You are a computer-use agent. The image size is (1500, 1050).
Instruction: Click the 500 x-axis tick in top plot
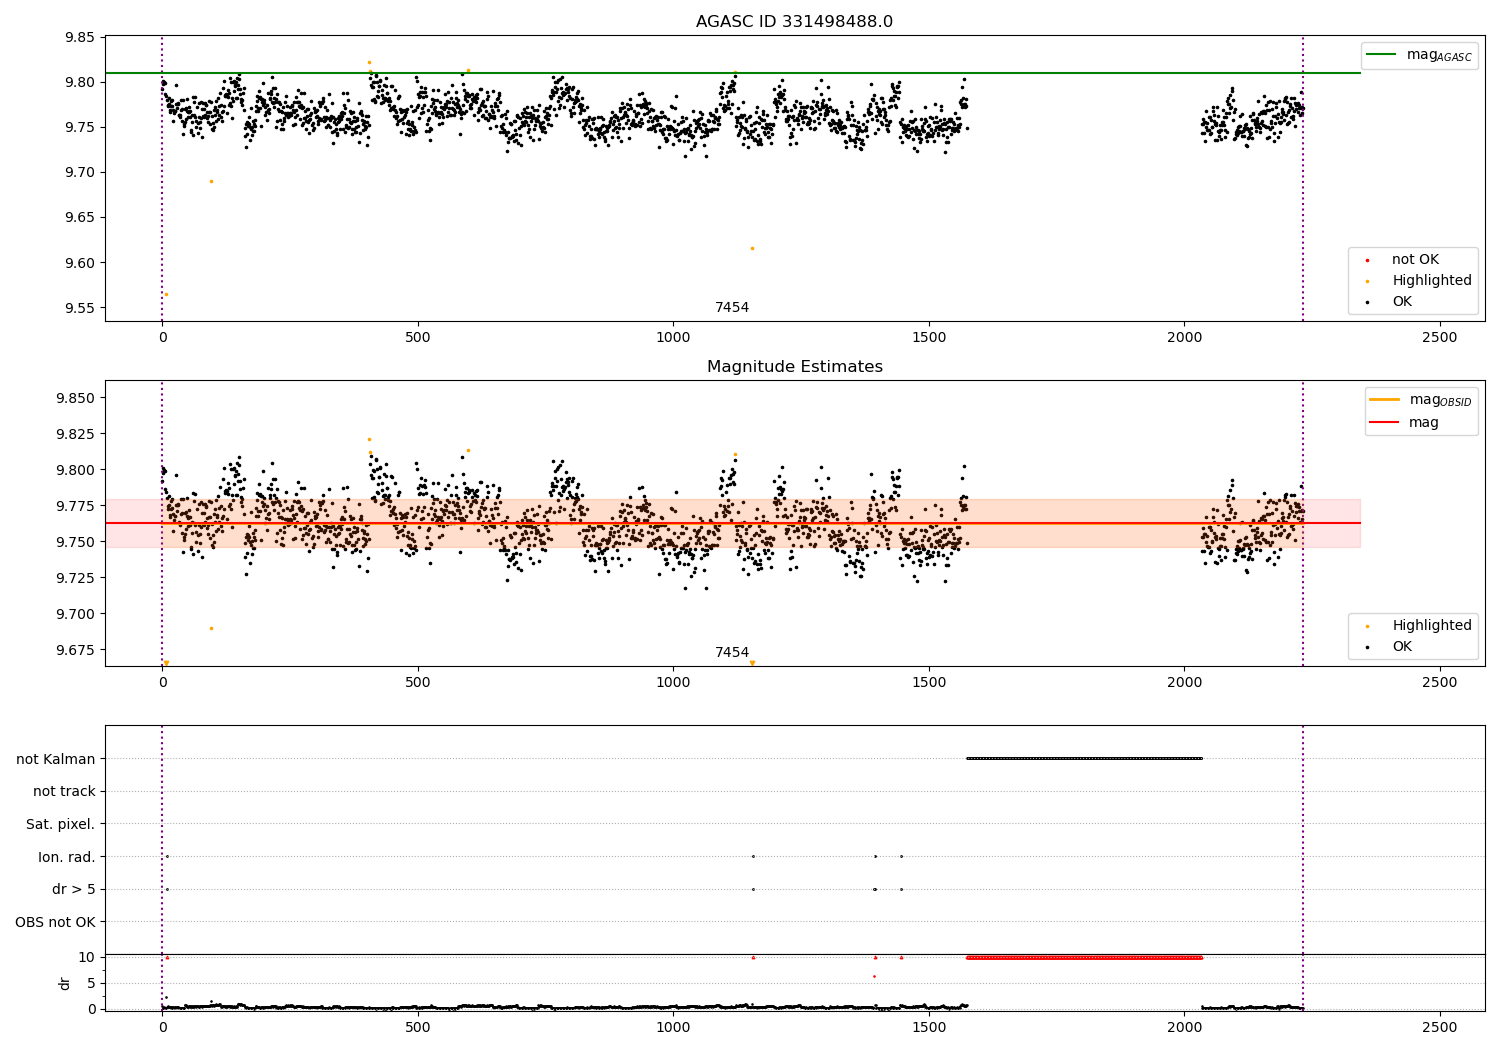pos(418,338)
